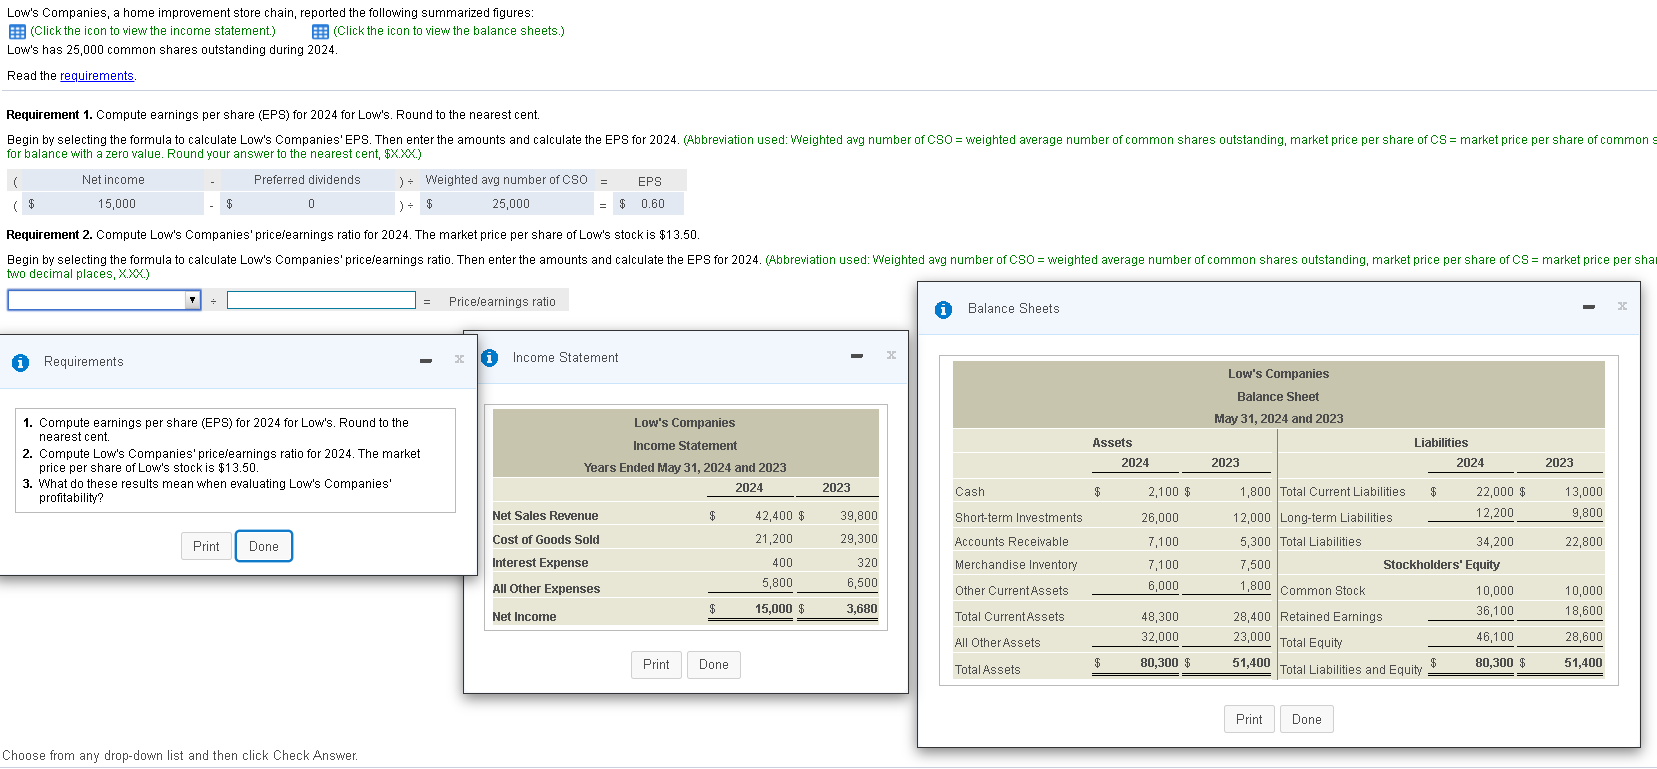Click Done in the Balance Sheets dialog
1657x769 pixels.
click(1307, 719)
